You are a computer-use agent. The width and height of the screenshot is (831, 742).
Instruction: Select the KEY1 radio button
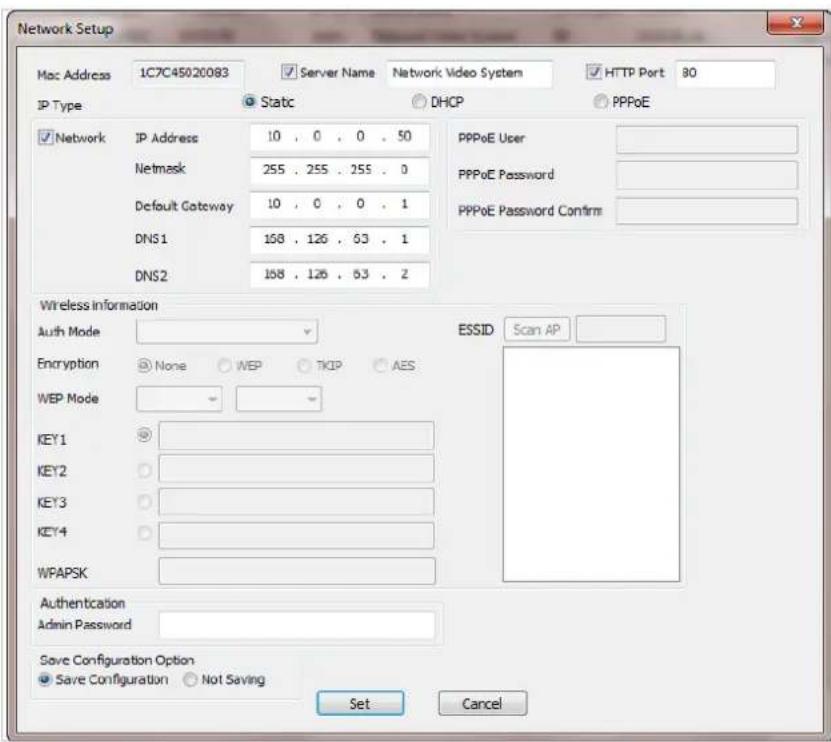pyautogui.click(x=144, y=435)
